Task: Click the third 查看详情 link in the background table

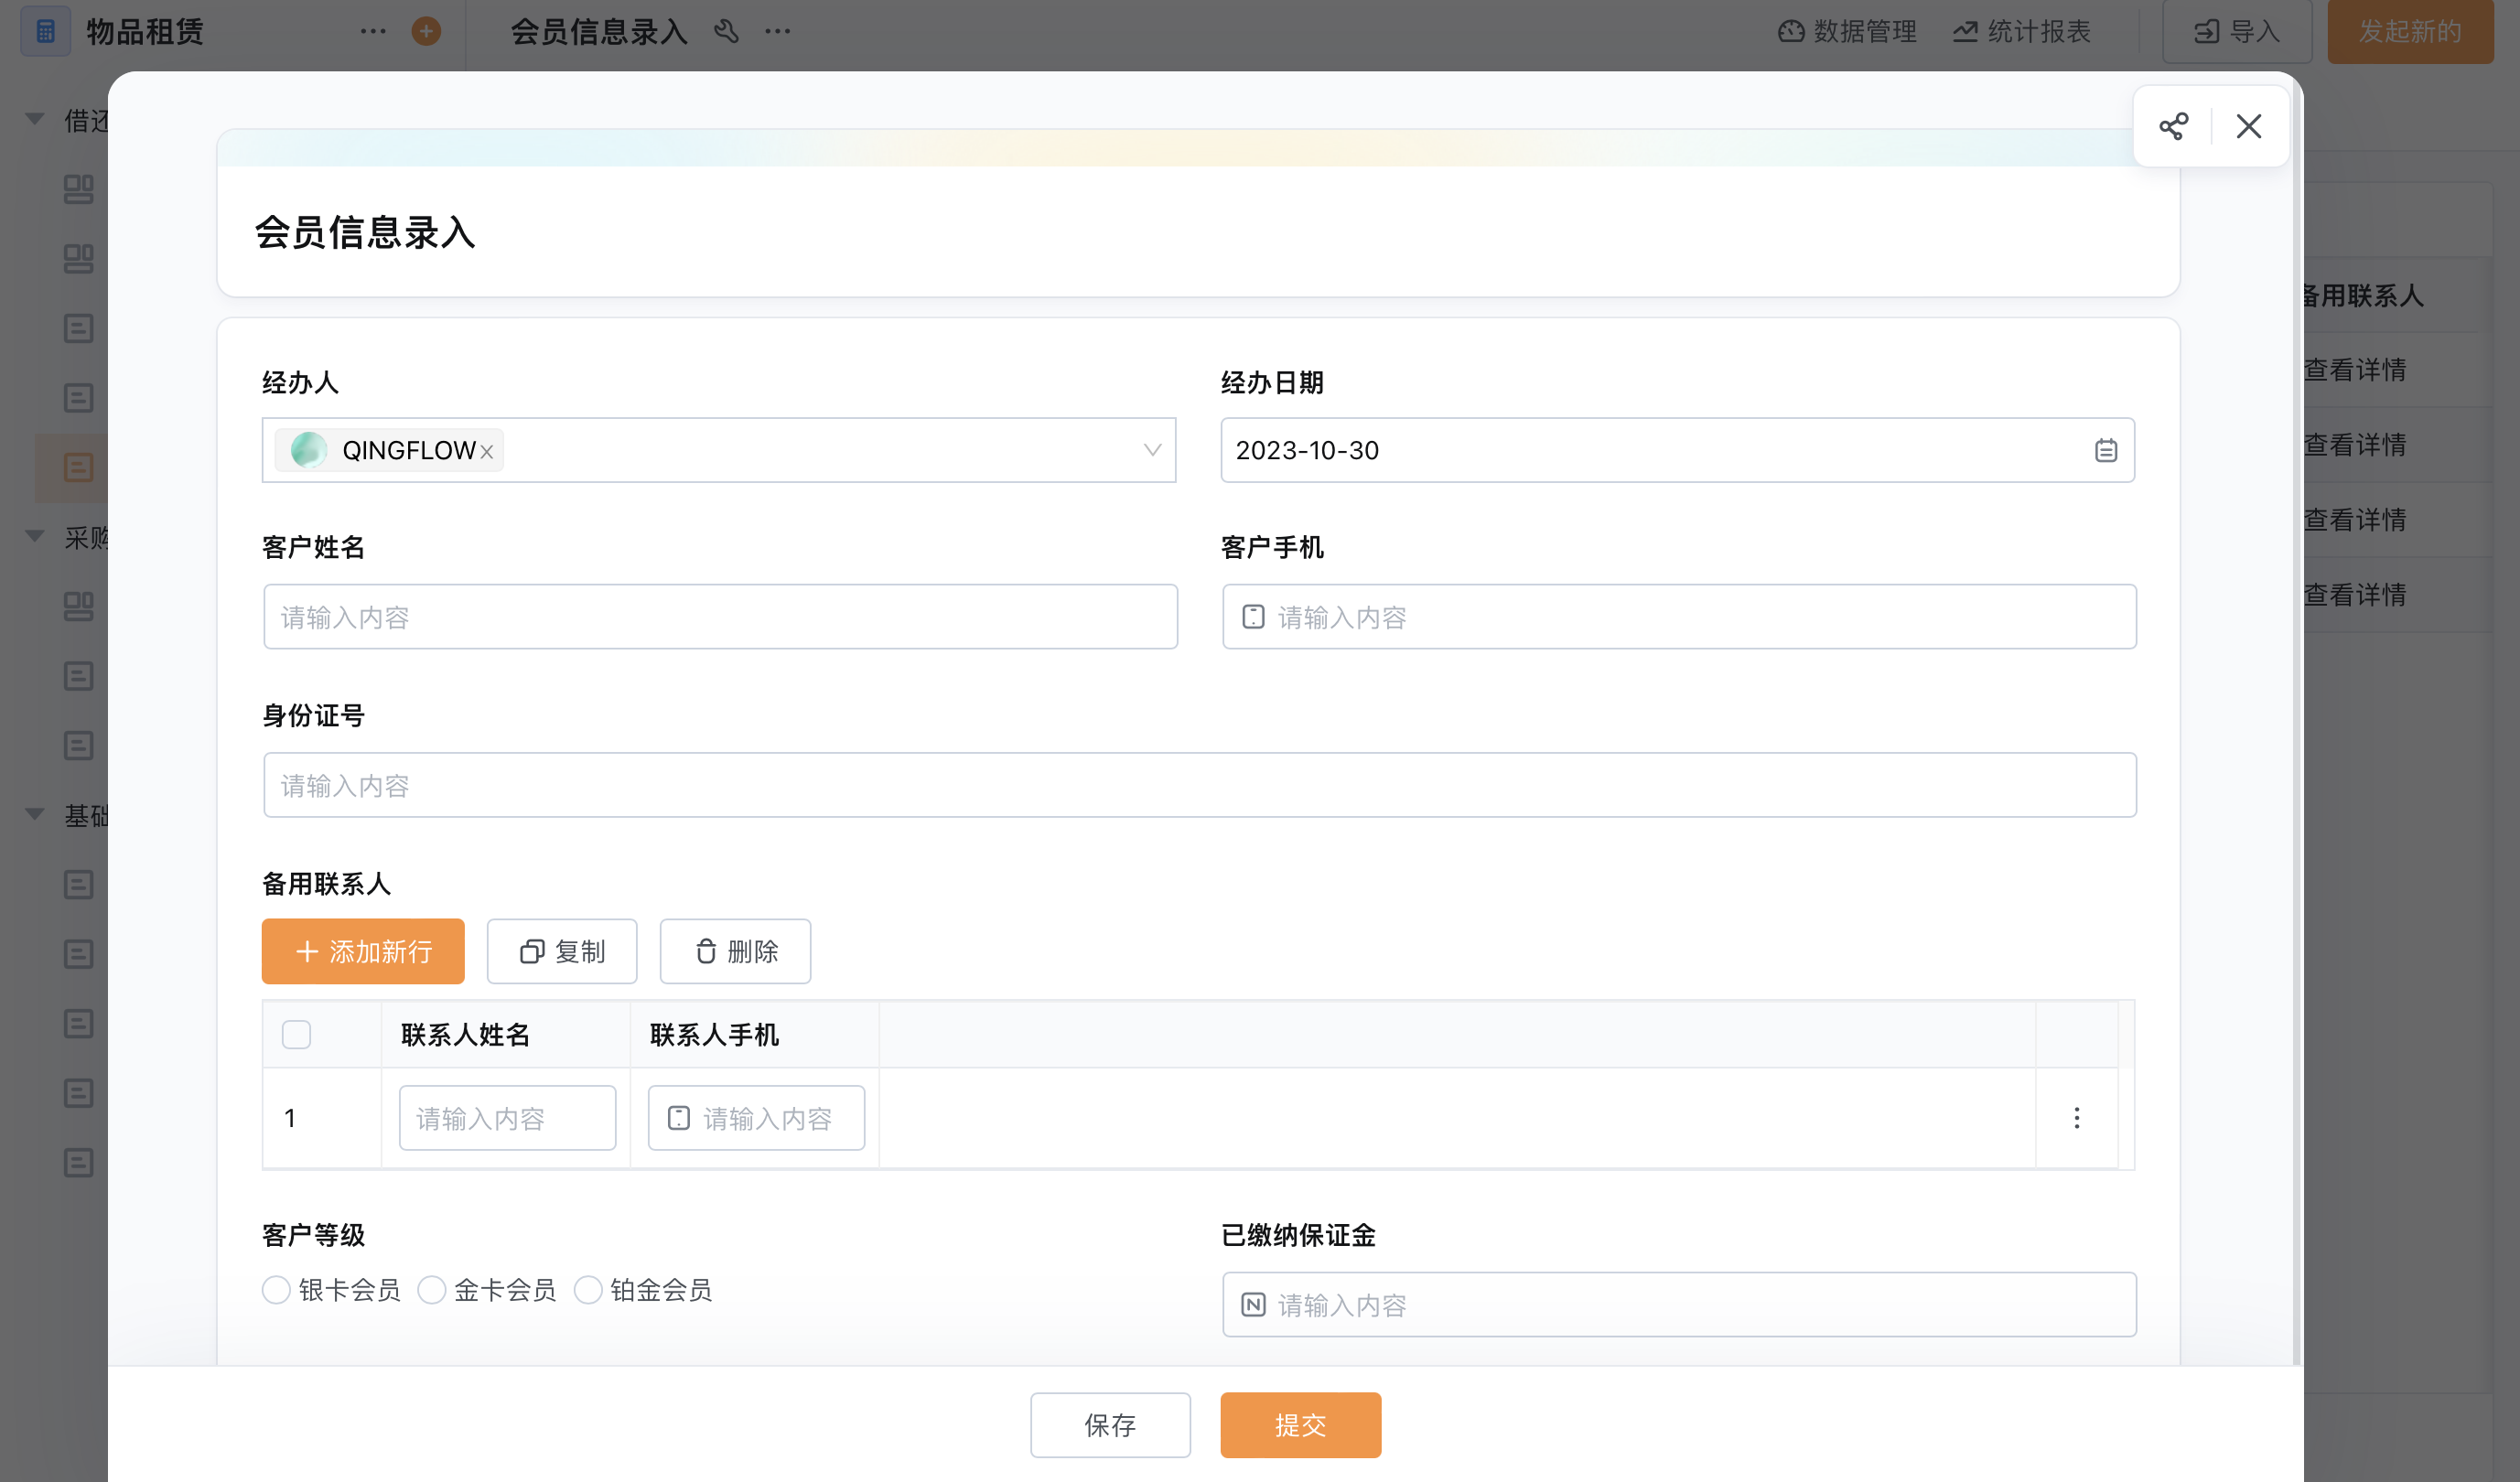Action: tap(2354, 520)
